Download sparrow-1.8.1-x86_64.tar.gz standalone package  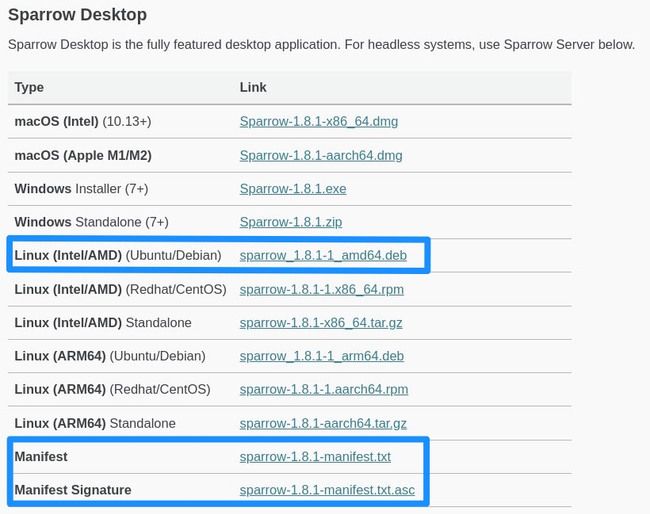[321, 323]
